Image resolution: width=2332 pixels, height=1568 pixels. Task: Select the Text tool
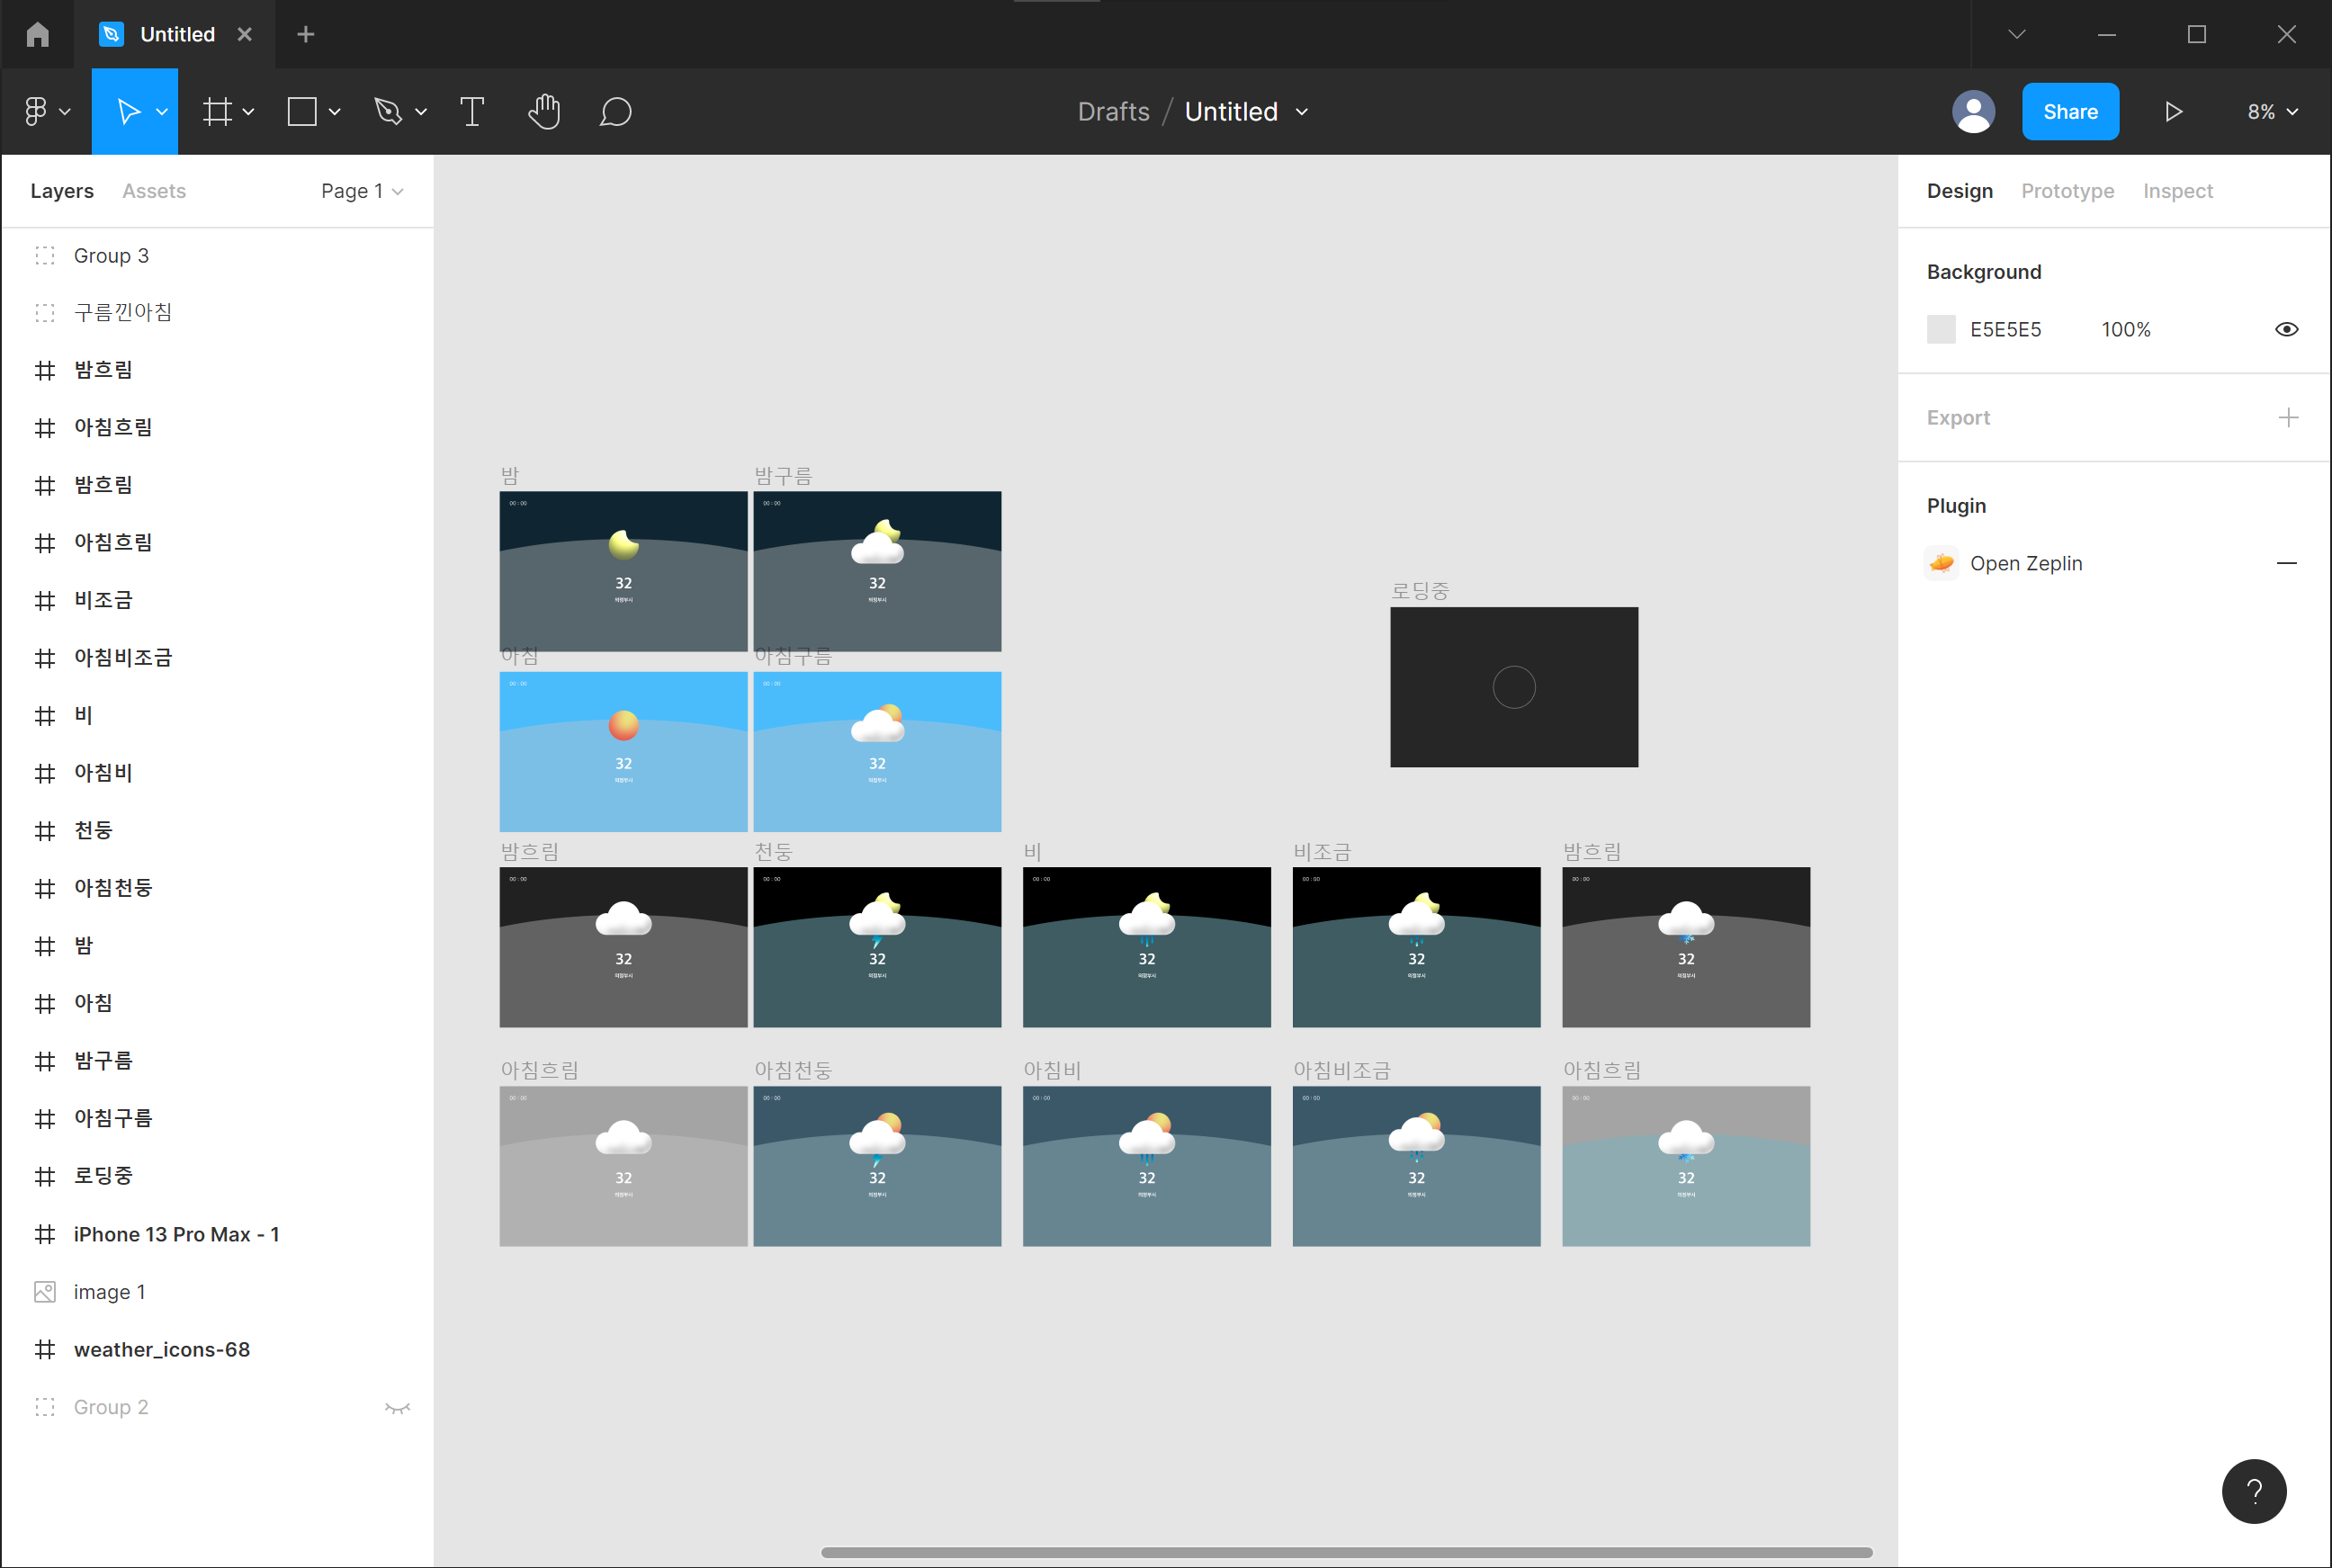472,111
